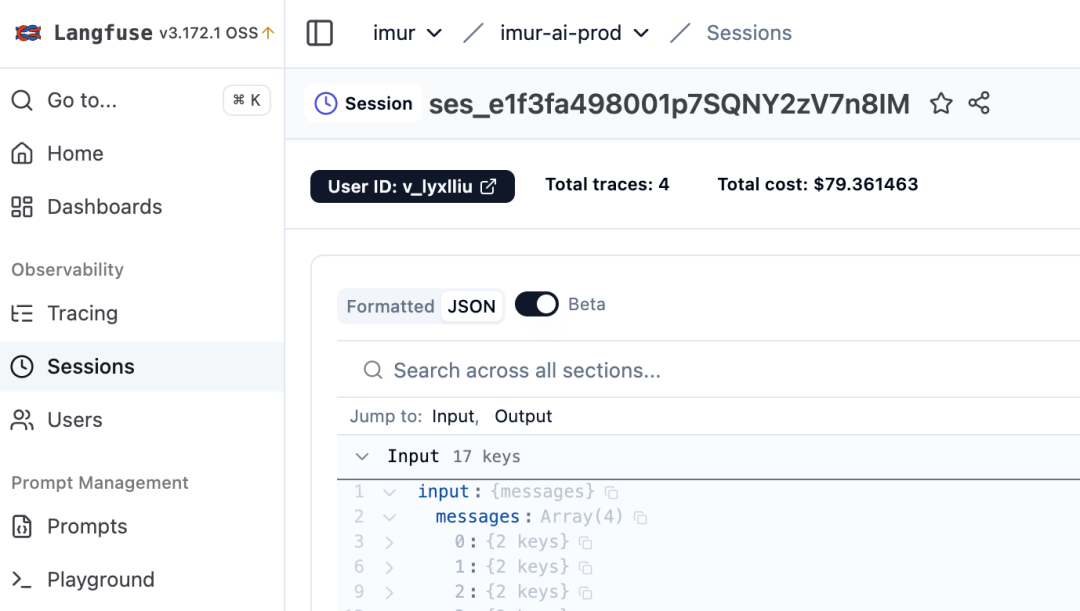Image resolution: width=1080 pixels, height=611 pixels.
Task: Click the Playground terminal icon
Action: 22,580
